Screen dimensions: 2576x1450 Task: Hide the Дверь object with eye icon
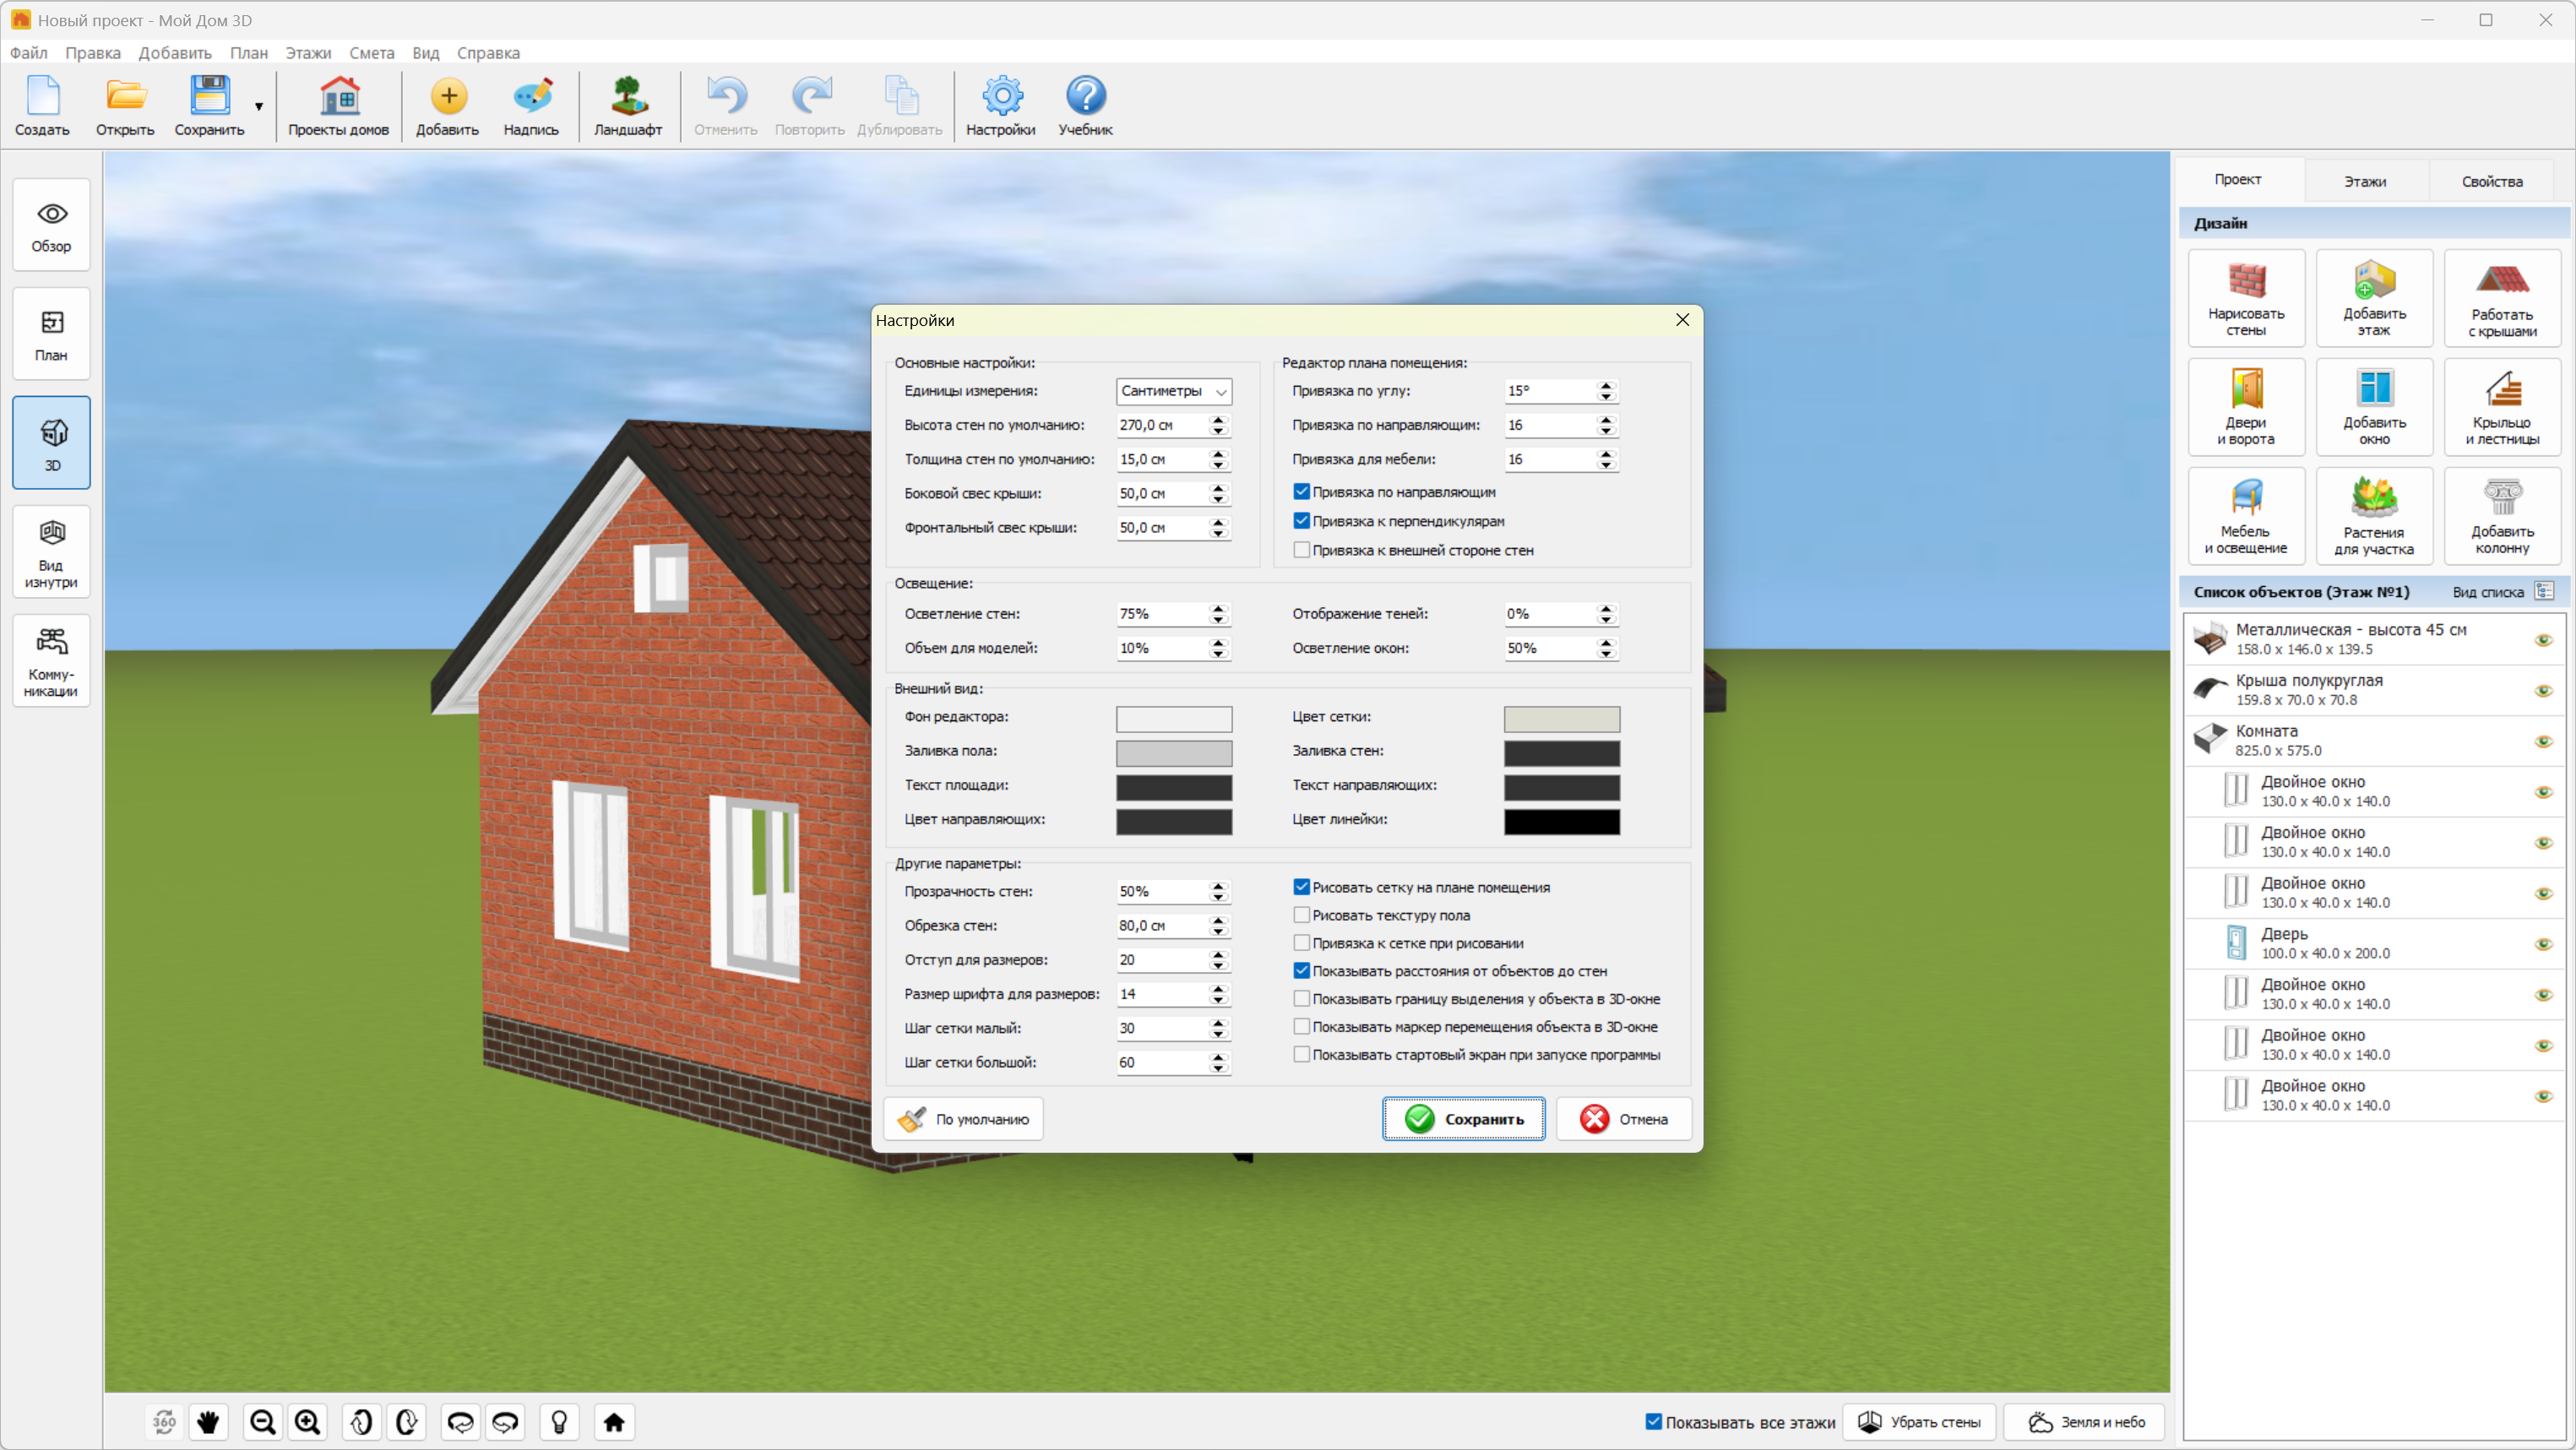tap(2543, 944)
